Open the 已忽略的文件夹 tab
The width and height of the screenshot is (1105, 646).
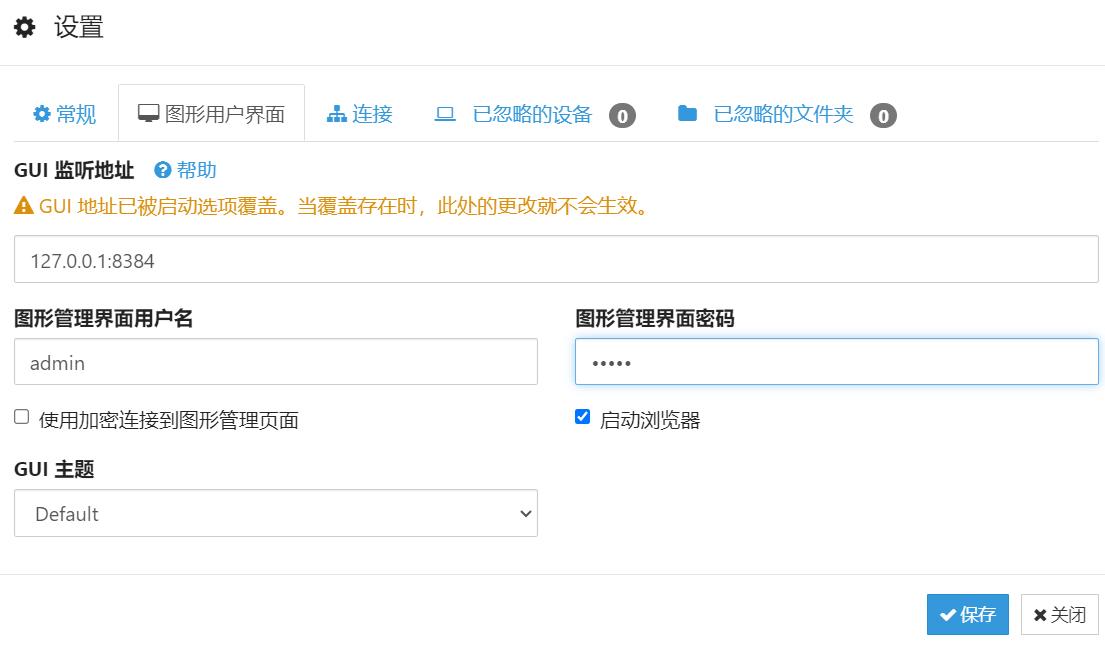tap(786, 114)
